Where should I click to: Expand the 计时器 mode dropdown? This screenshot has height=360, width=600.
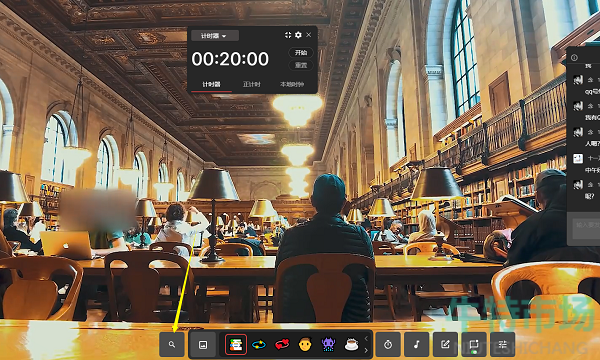215,36
